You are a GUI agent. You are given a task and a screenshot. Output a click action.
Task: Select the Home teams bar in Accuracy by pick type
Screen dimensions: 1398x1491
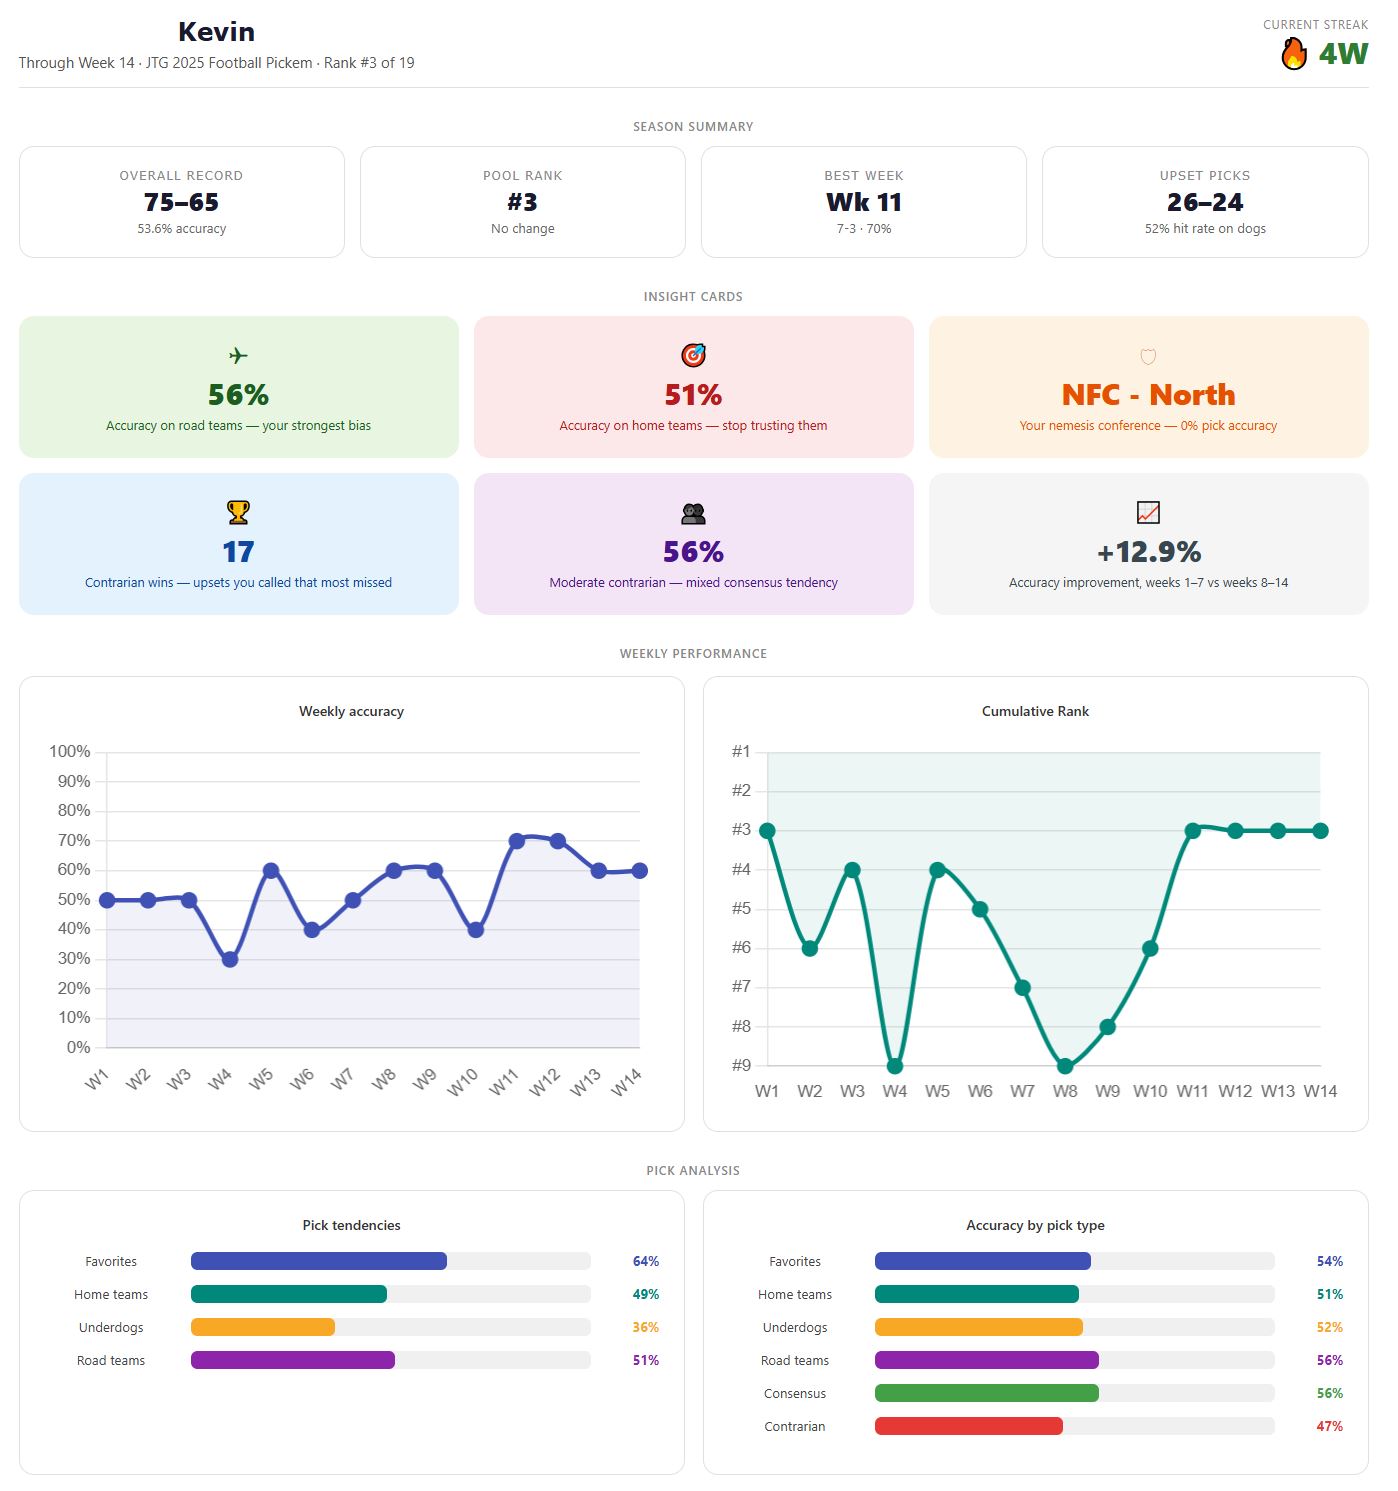tap(977, 1294)
